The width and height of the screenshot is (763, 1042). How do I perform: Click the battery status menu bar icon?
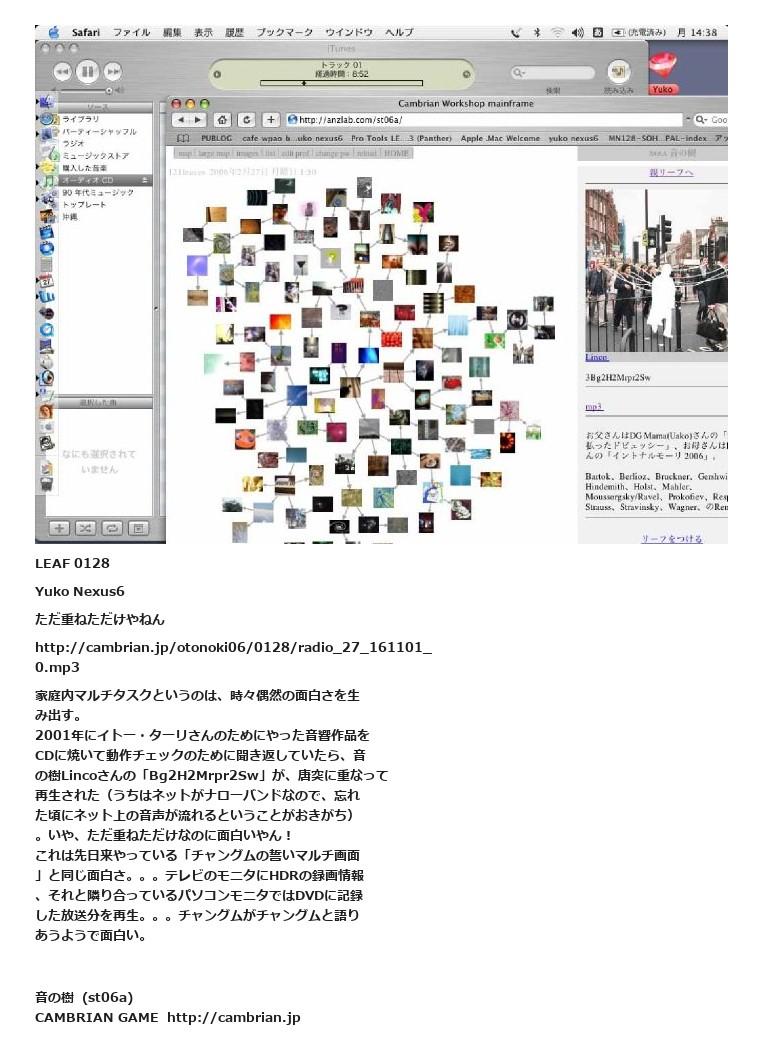click(x=638, y=32)
